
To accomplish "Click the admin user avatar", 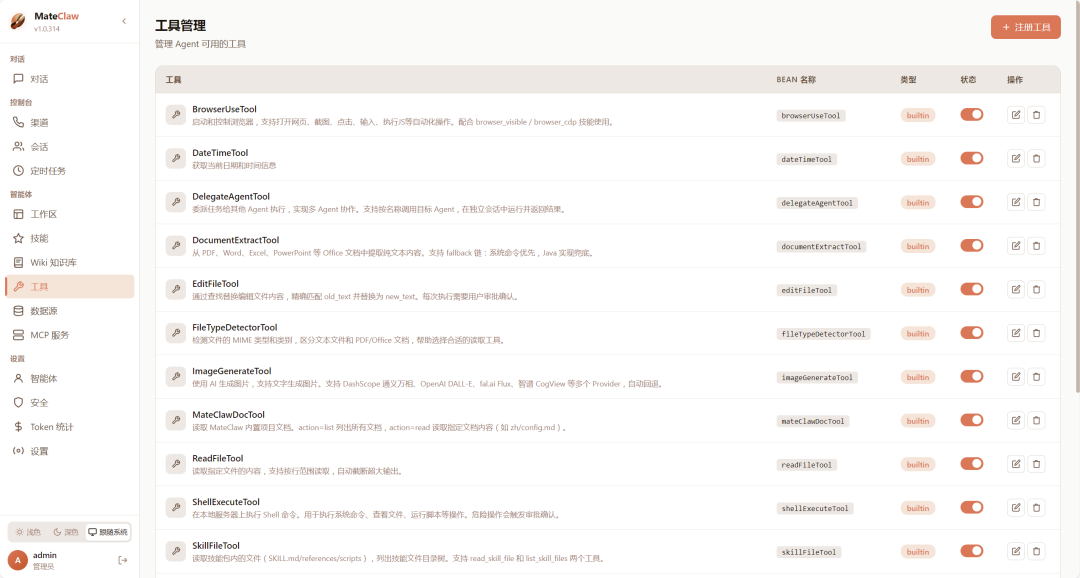I will click(x=17, y=560).
